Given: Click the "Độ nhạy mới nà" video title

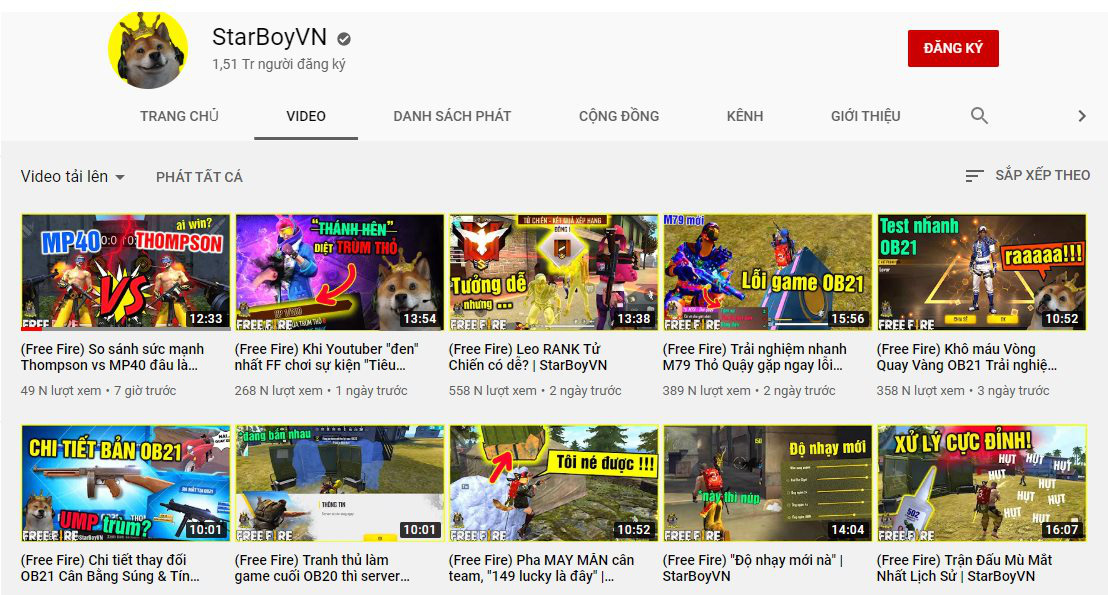Looking at the screenshot, I should (x=752, y=568).
